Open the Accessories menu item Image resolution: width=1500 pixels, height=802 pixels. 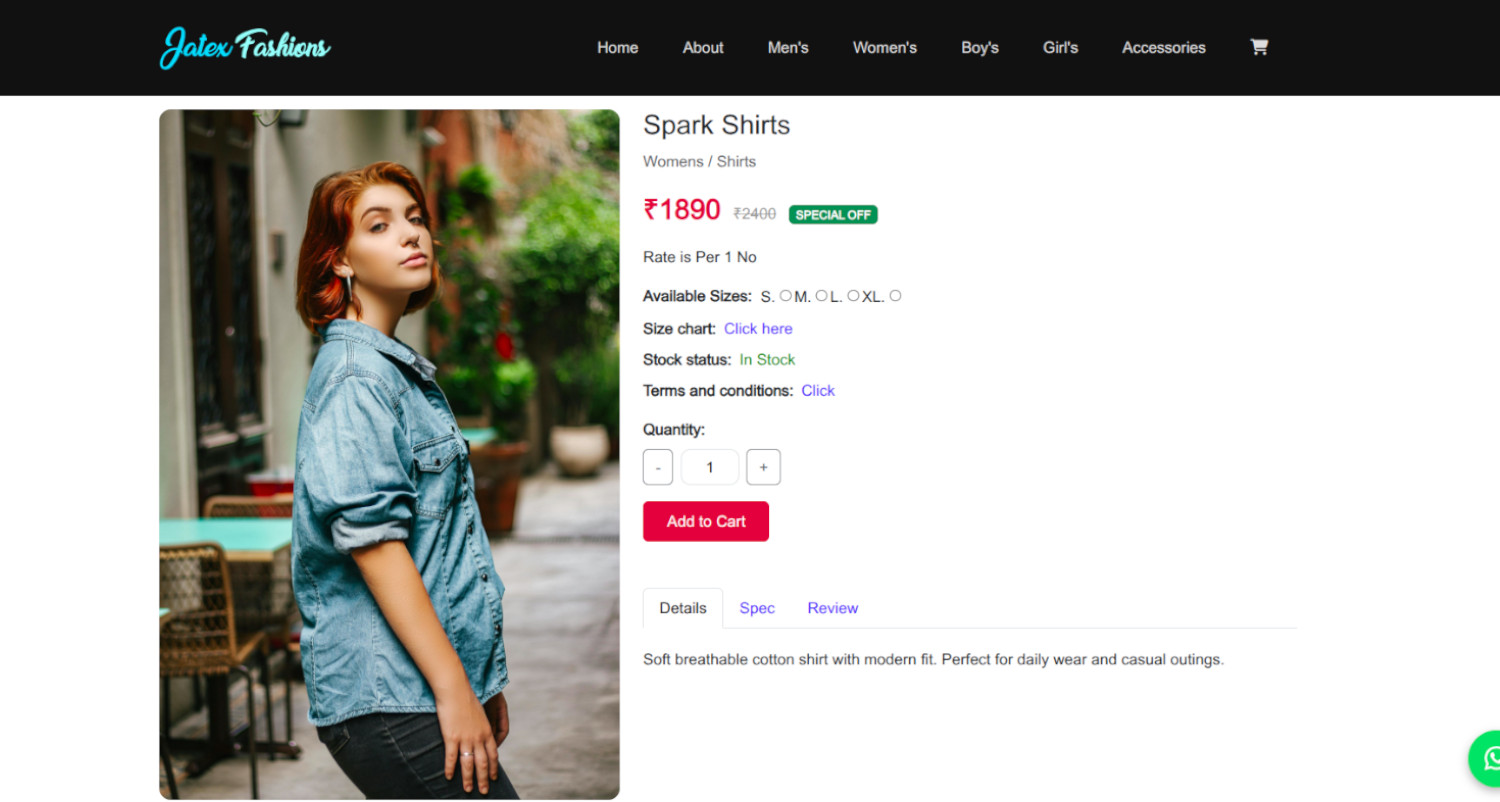(1163, 48)
